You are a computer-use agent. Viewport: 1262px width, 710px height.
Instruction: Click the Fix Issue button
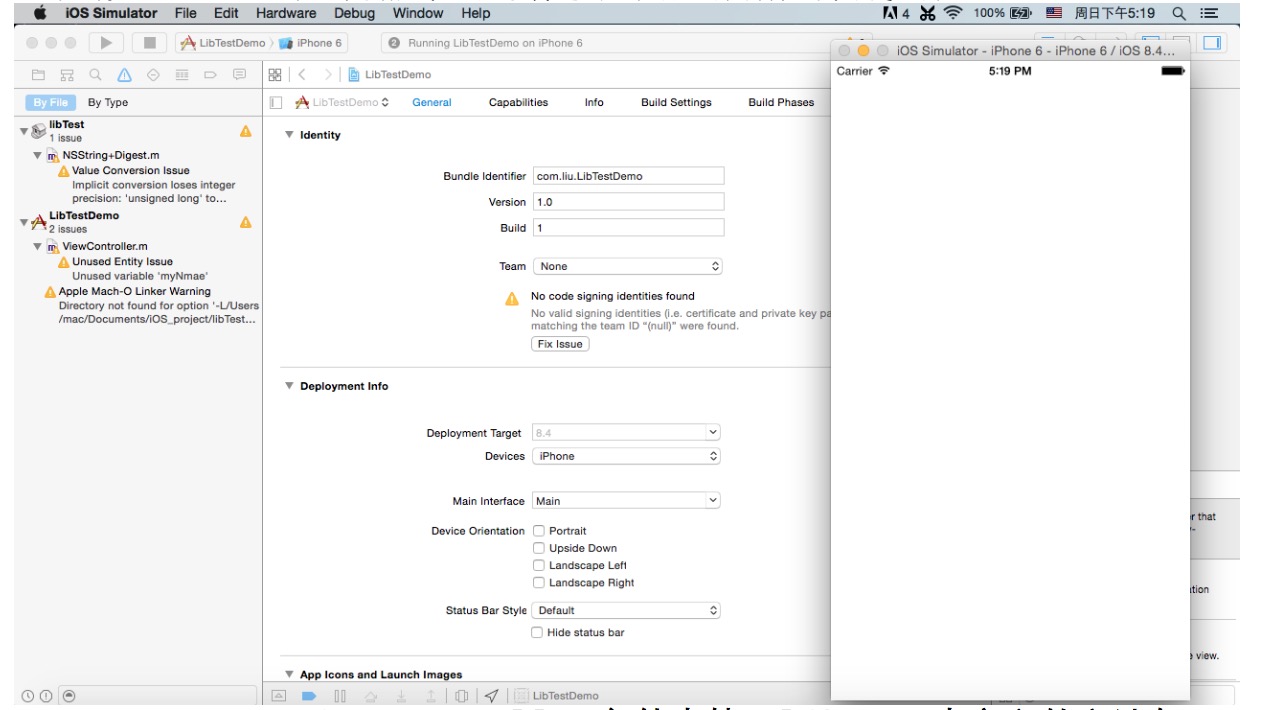click(x=560, y=344)
